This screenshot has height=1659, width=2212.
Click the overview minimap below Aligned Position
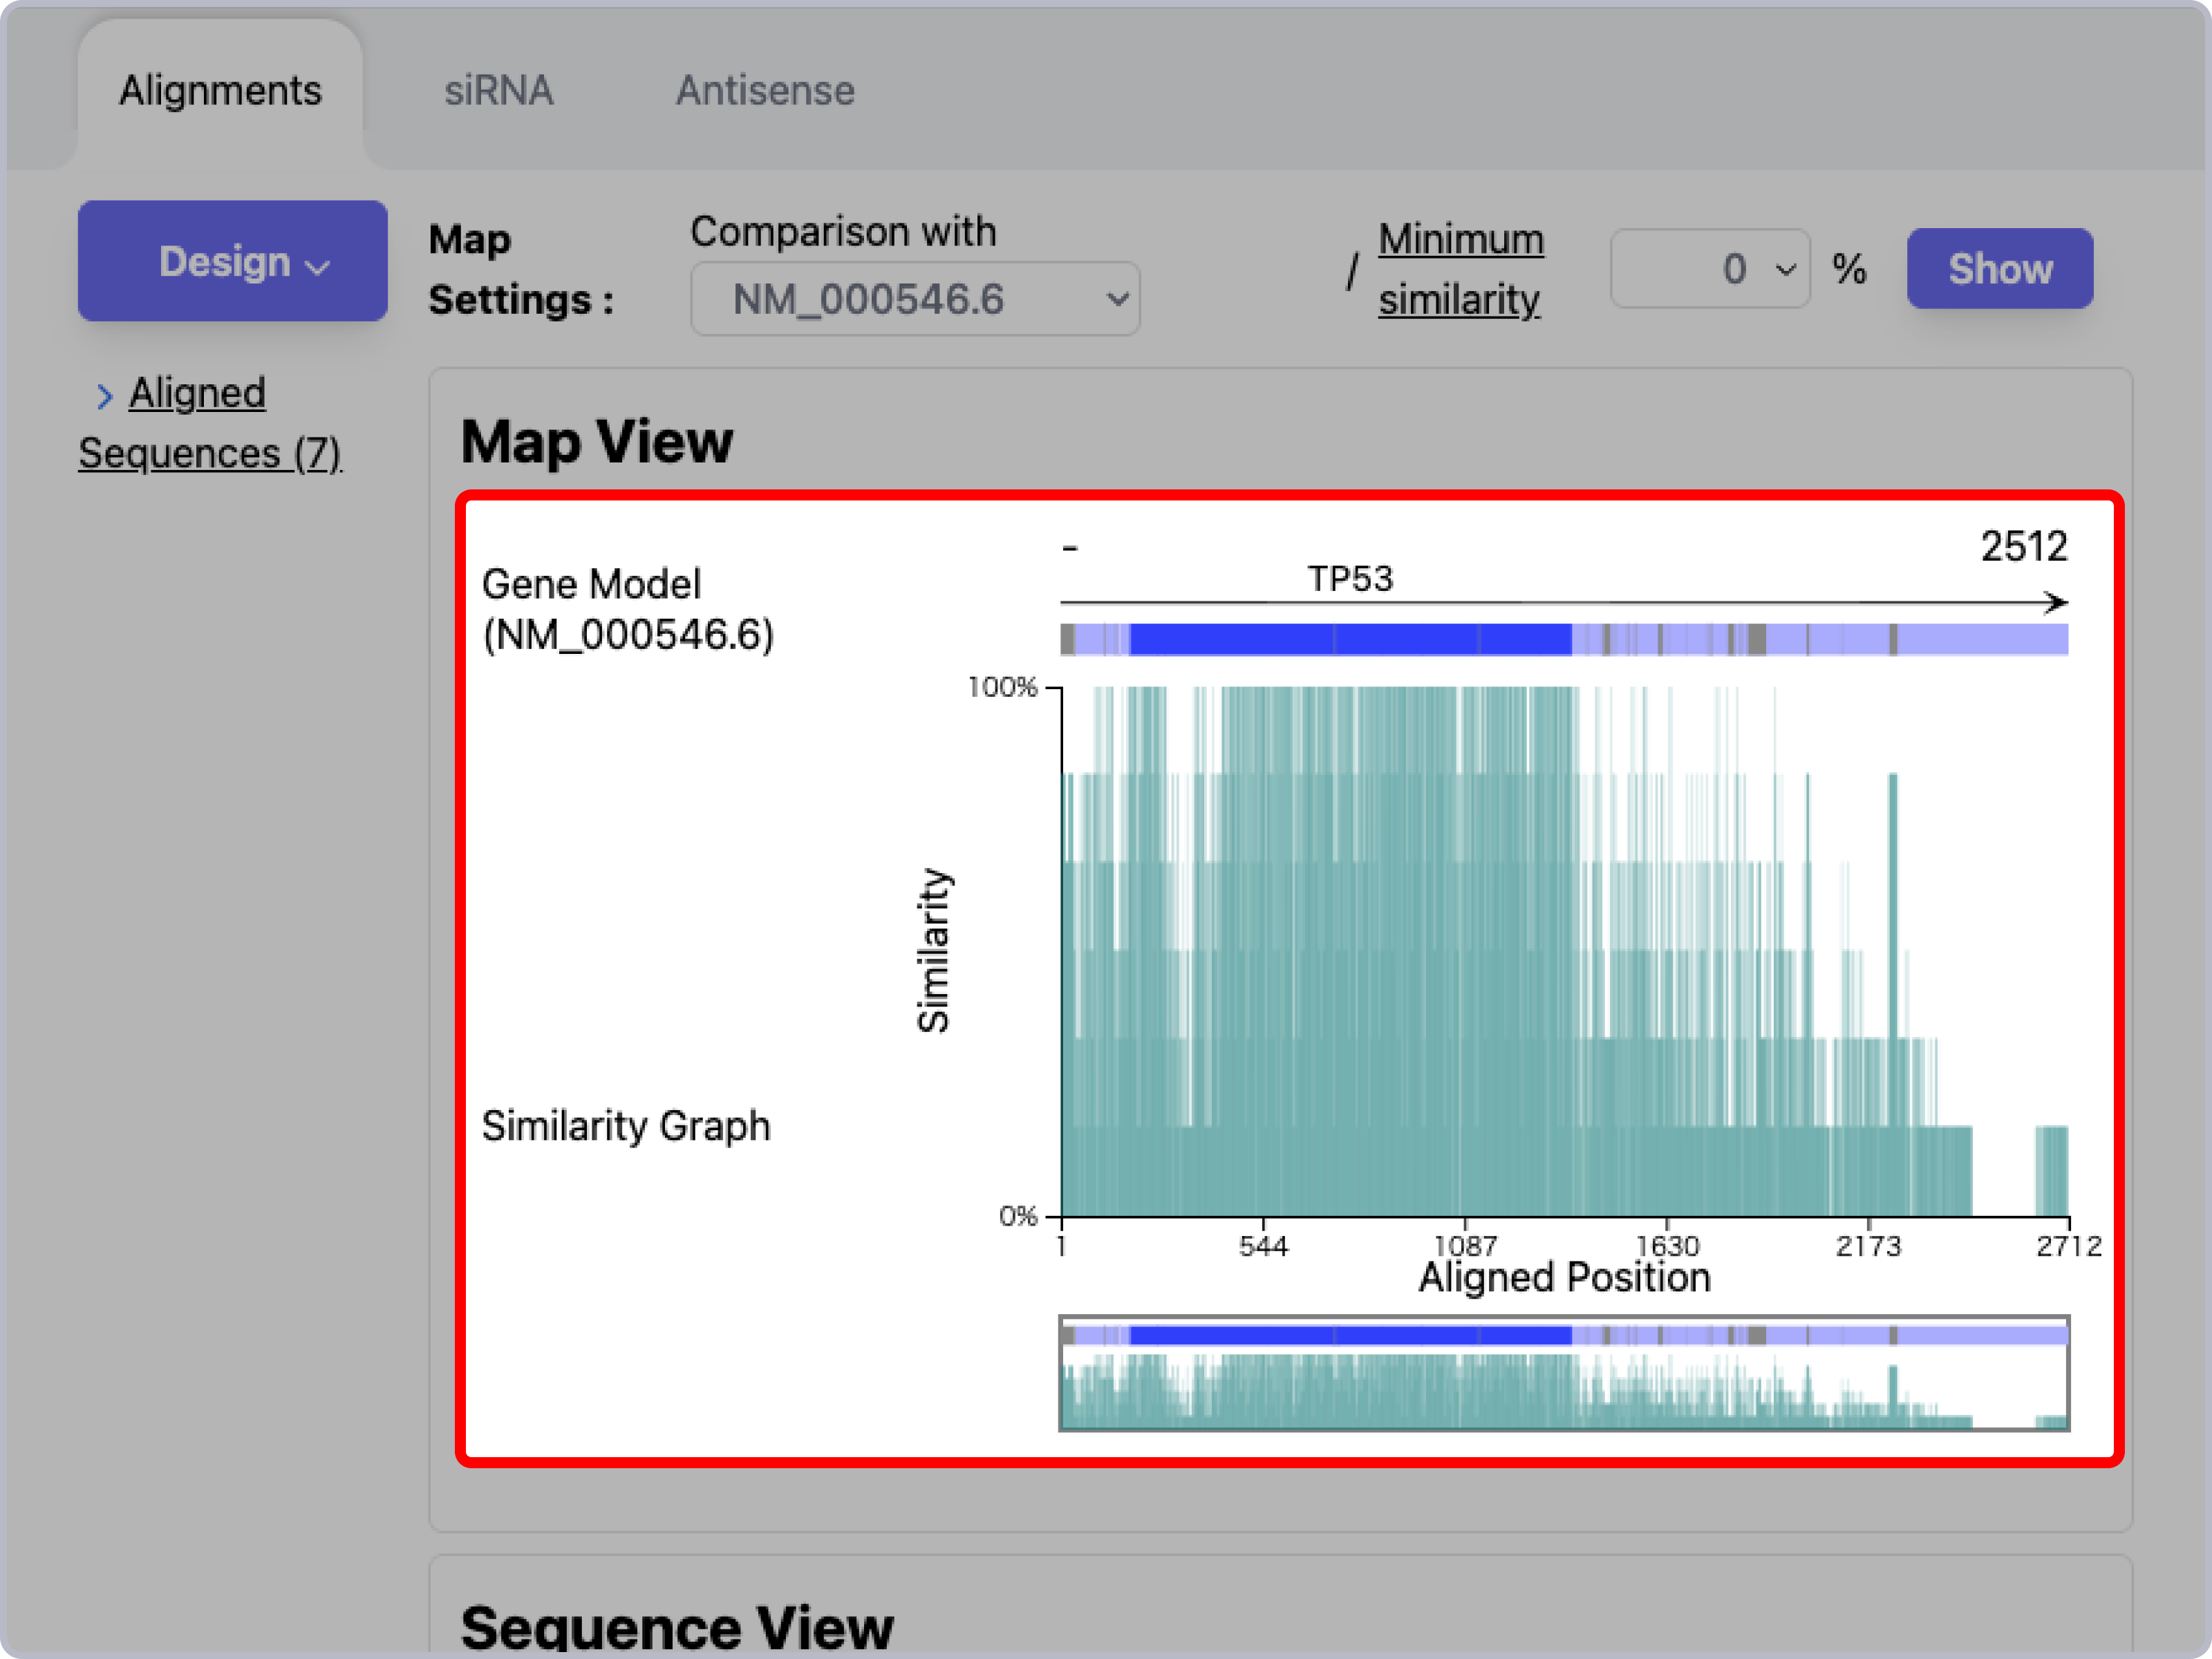[x=1564, y=1373]
